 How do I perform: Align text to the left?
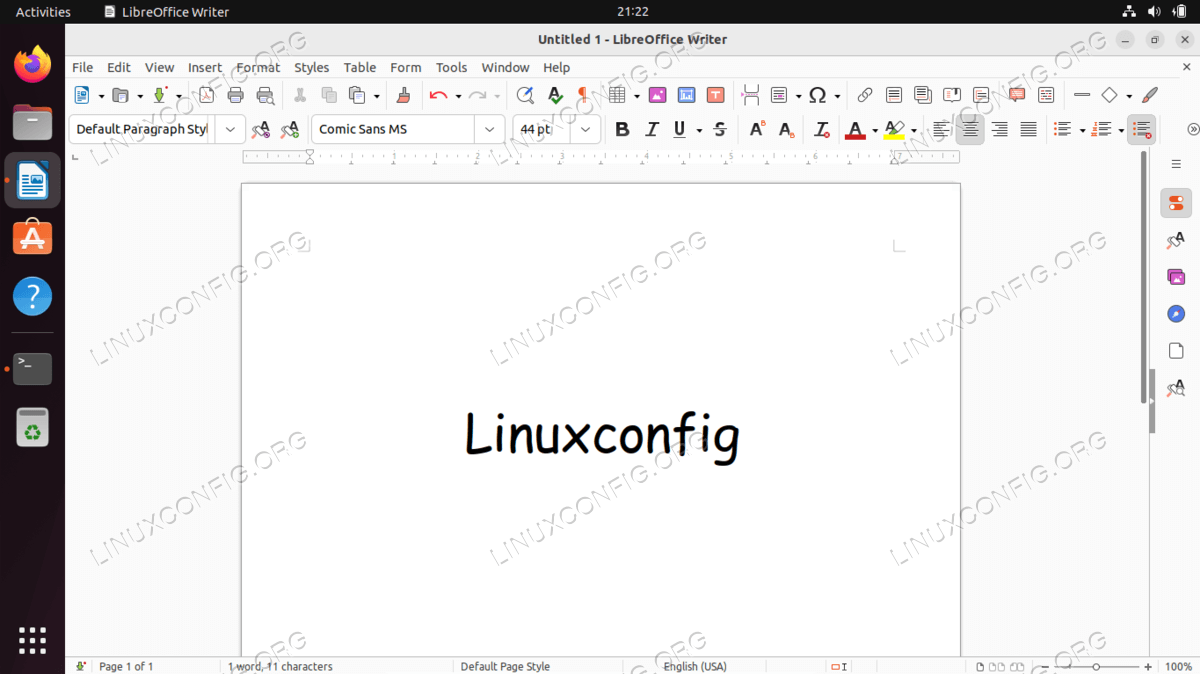(941, 129)
